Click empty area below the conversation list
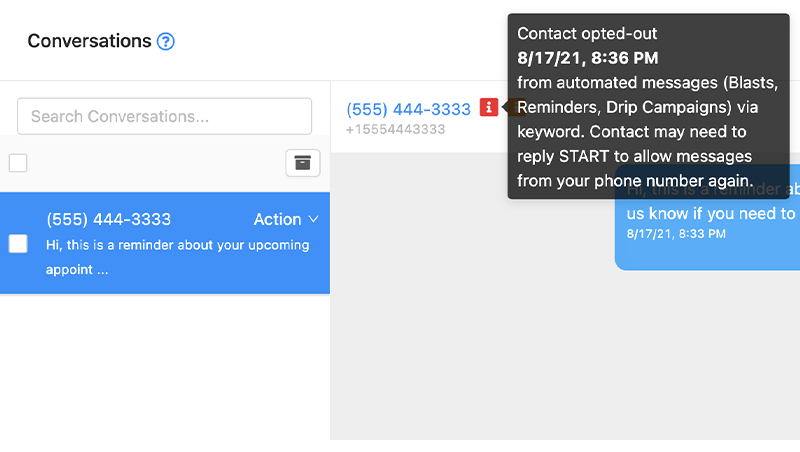 point(165,367)
